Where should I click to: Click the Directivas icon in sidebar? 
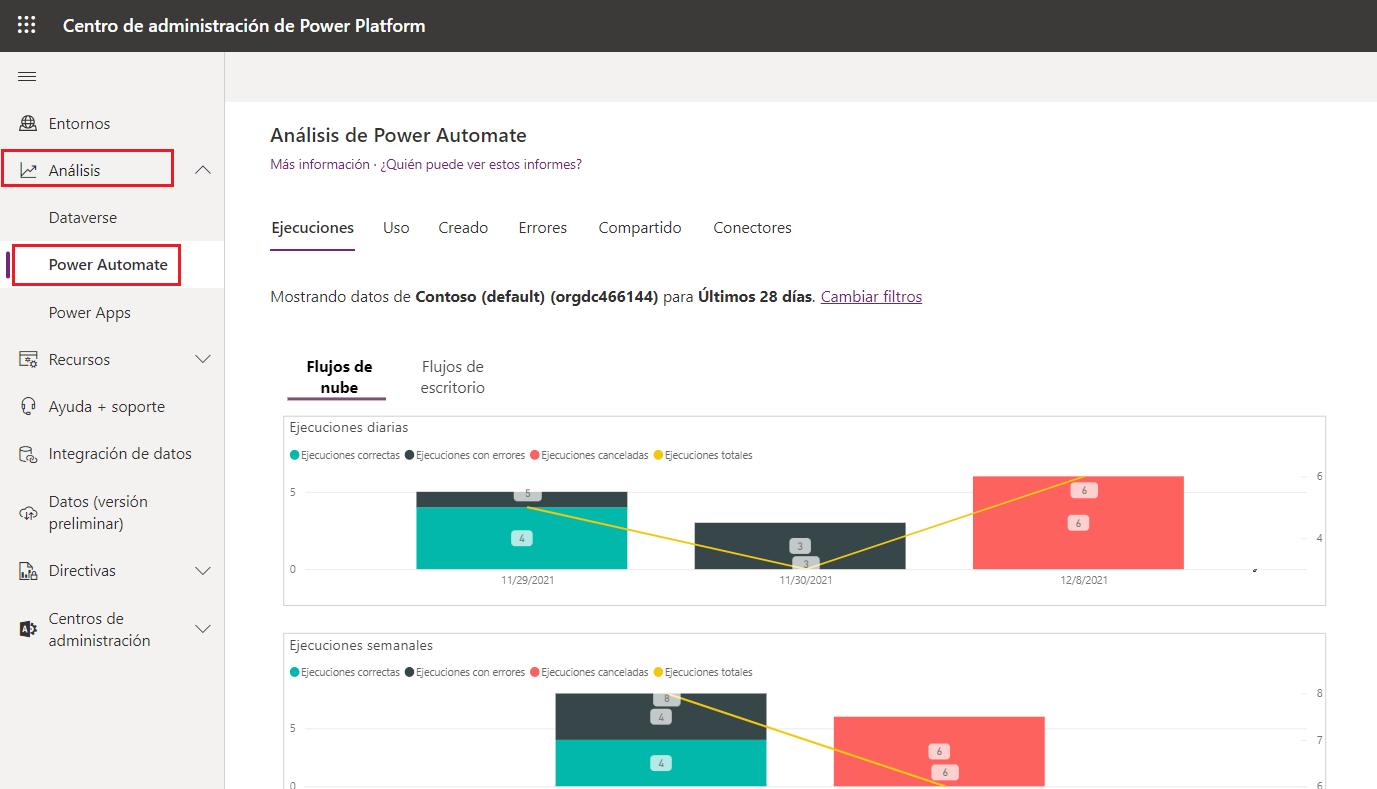pos(28,571)
